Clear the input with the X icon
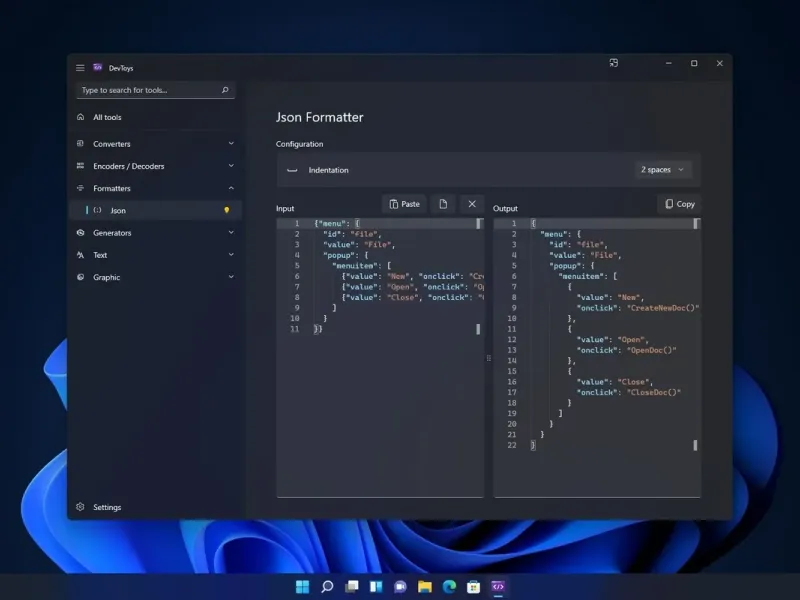This screenshot has height=600, width=800. (472, 204)
